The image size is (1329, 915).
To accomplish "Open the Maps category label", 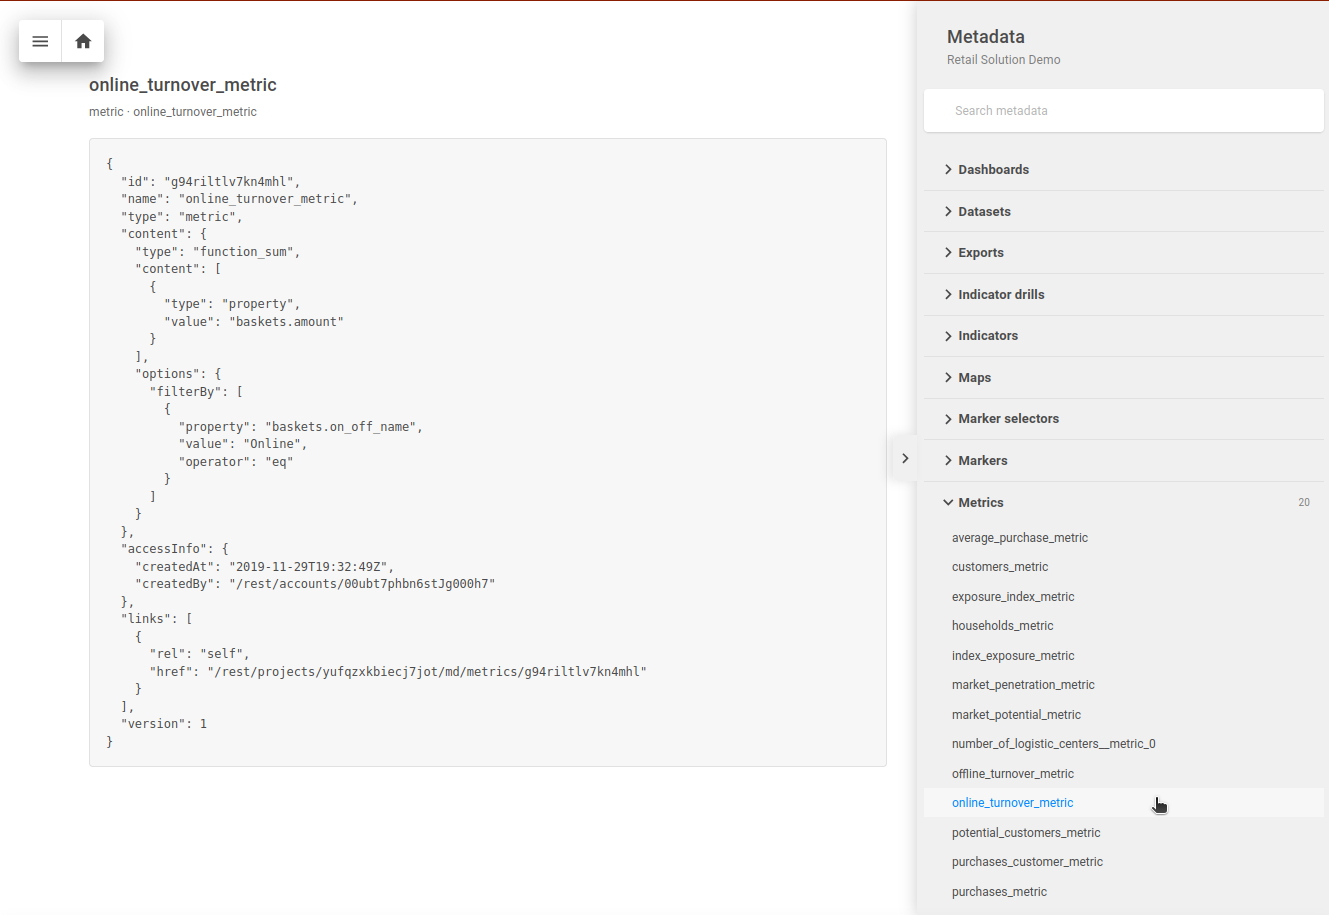I will pyautogui.click(x=974, y=377).
